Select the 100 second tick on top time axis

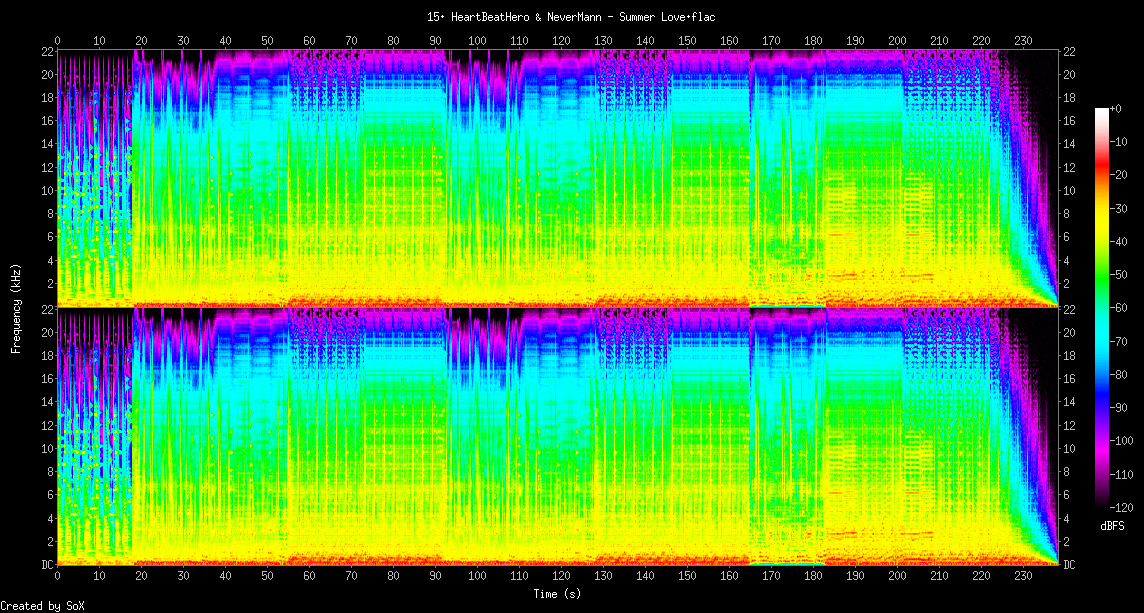478,41
